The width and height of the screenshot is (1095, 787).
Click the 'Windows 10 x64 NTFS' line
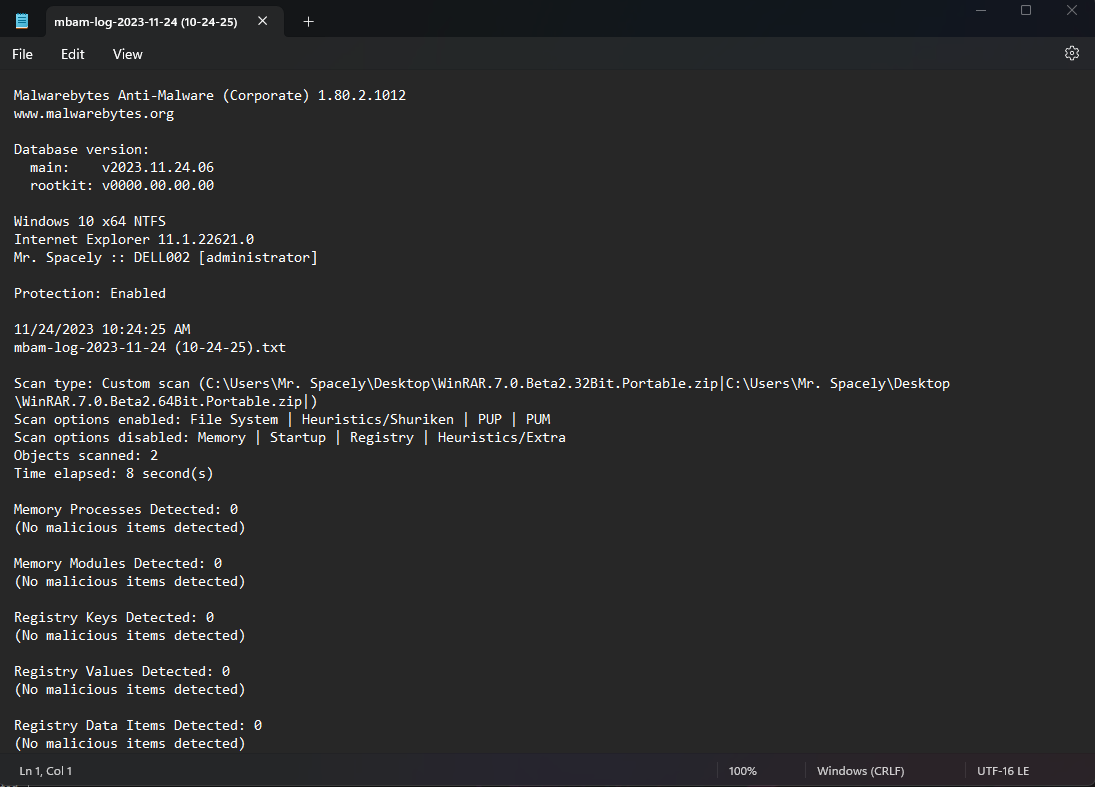tap(89, 221)
